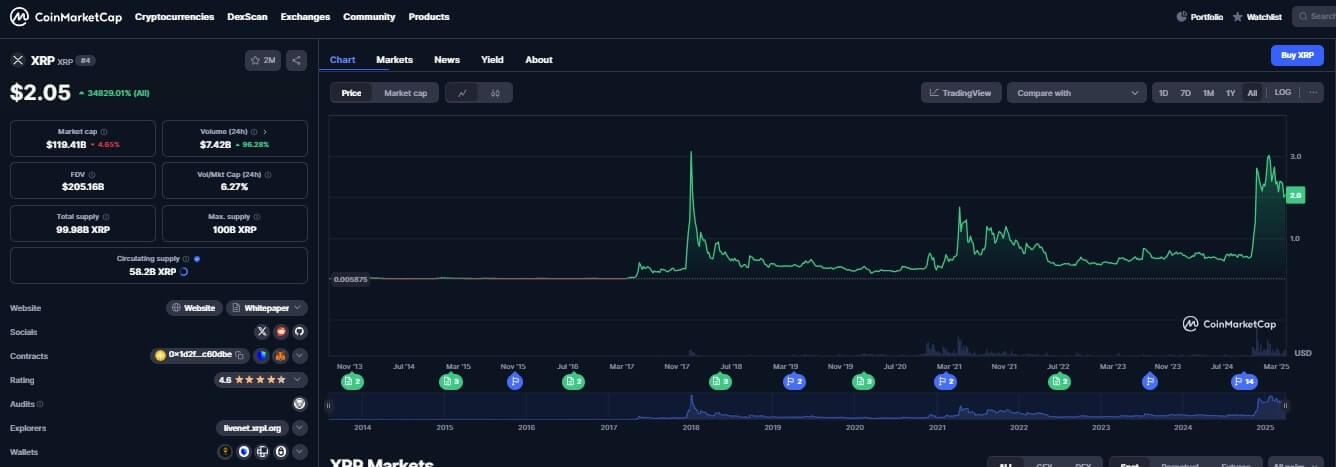Click the share icon next to XRP

click(x=296, y=60)
